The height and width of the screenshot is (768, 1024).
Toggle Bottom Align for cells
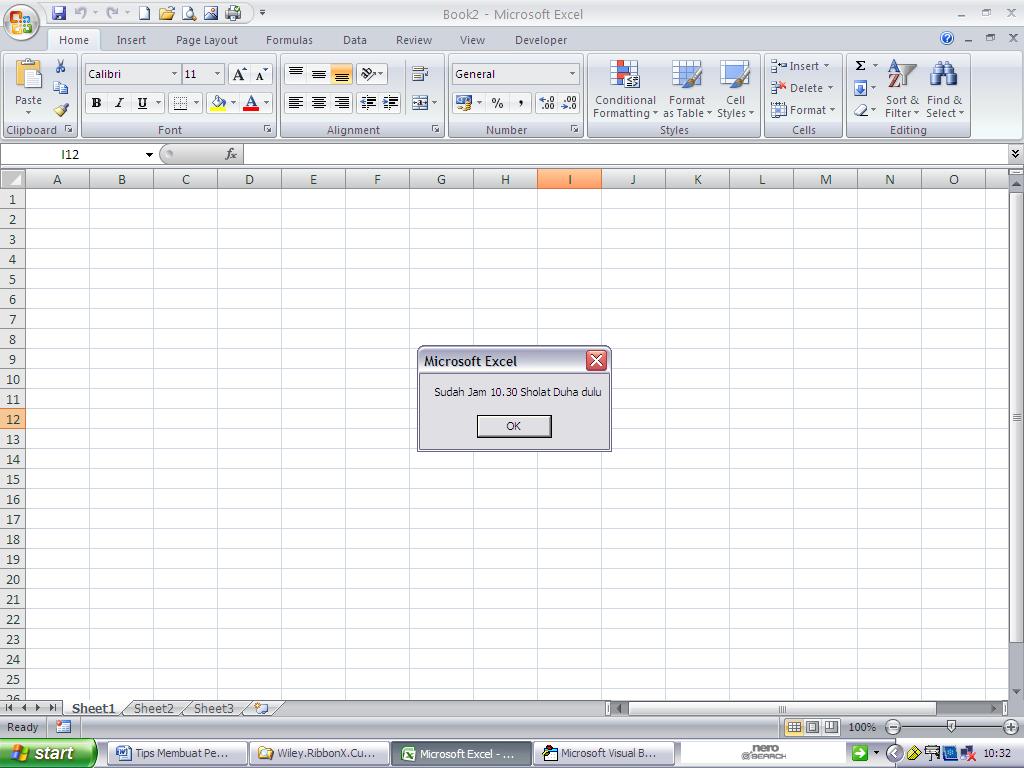click(342, 74)
